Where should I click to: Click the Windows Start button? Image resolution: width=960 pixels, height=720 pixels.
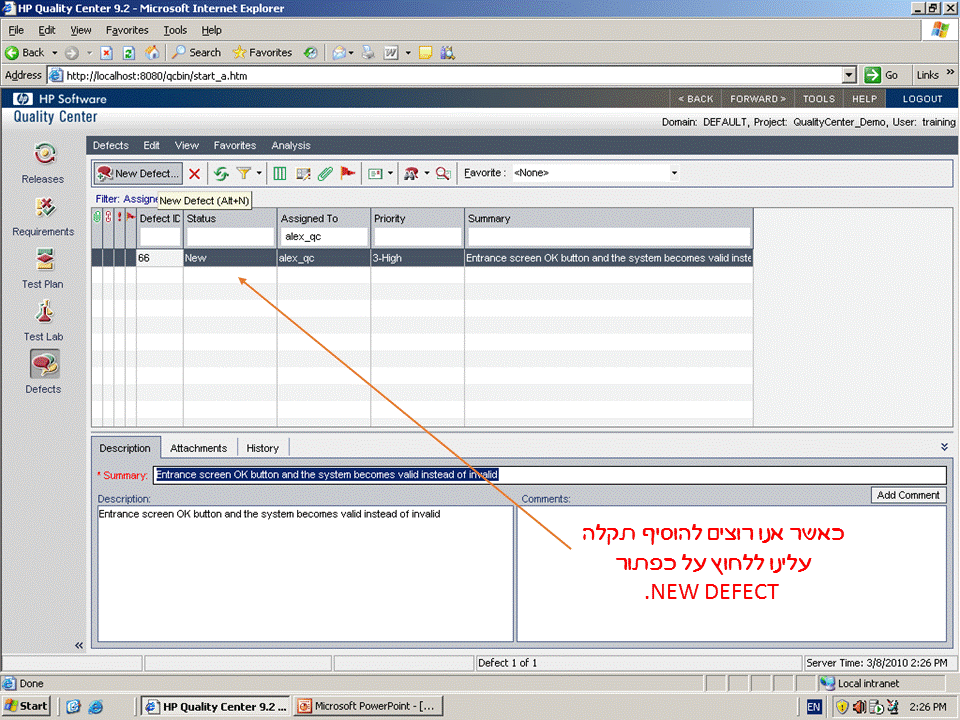click(26, 706)
